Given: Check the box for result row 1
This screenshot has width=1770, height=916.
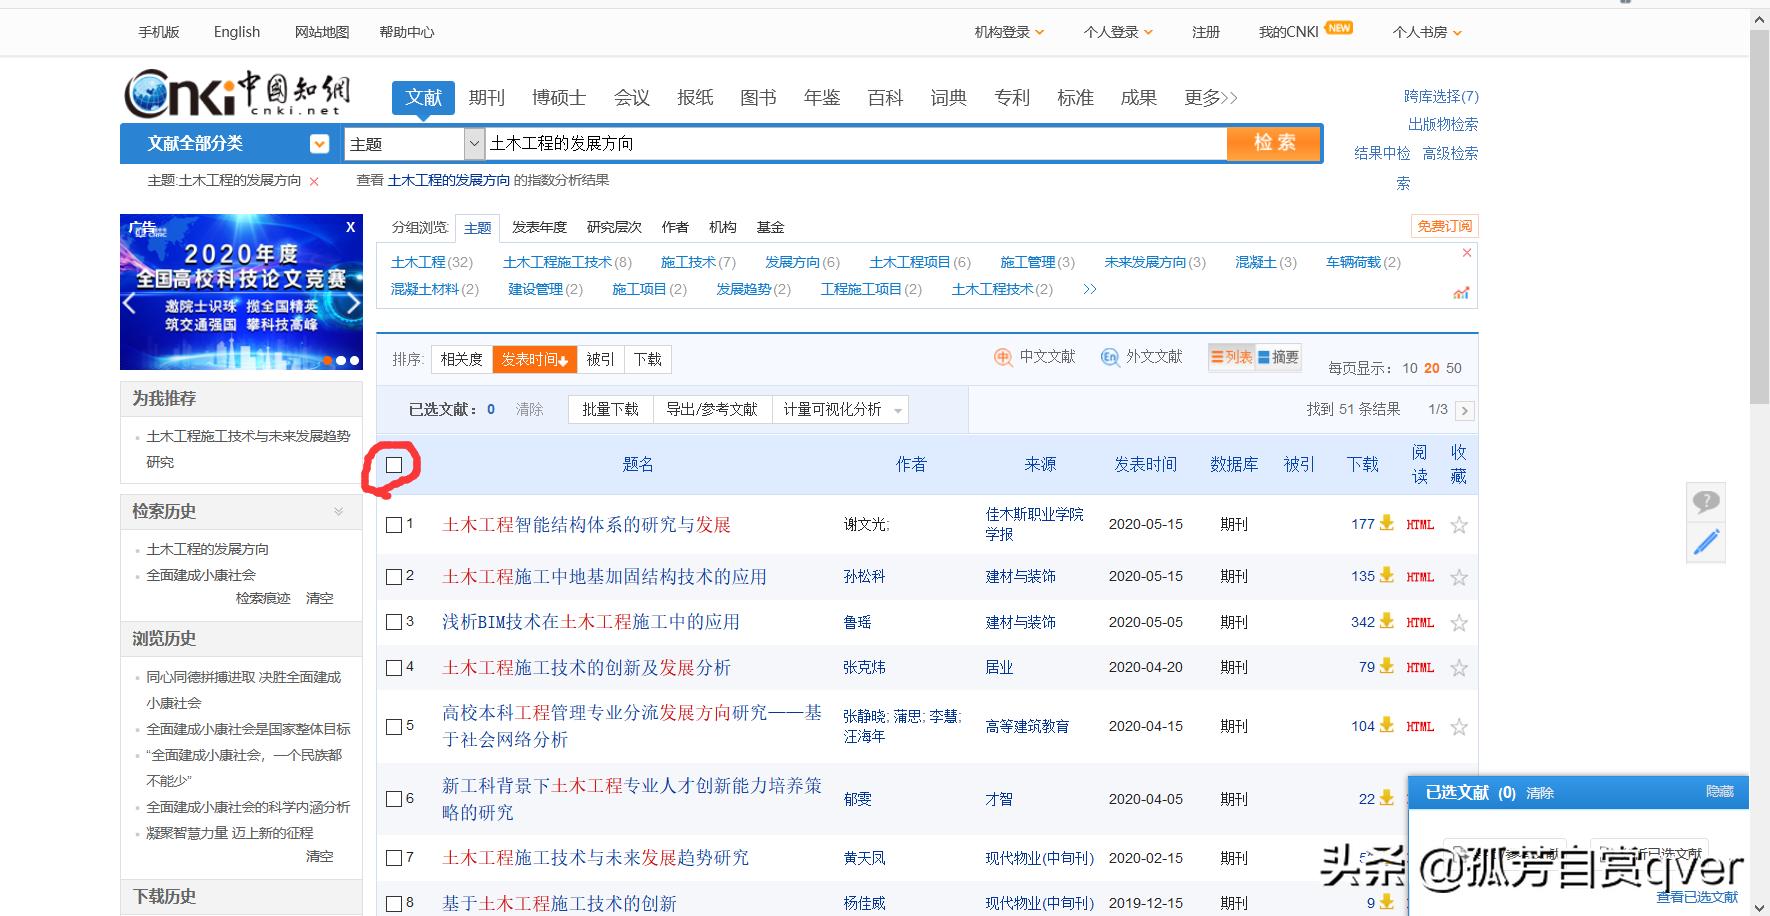Looking at the screenshot, I should (394, 525).
